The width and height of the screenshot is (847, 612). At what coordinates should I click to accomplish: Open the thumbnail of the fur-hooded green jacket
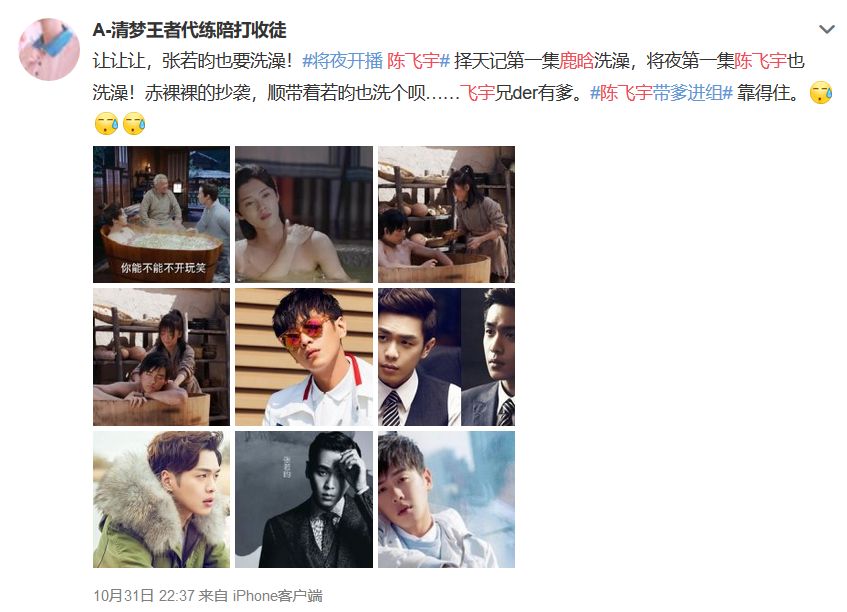tap(162, 499)
